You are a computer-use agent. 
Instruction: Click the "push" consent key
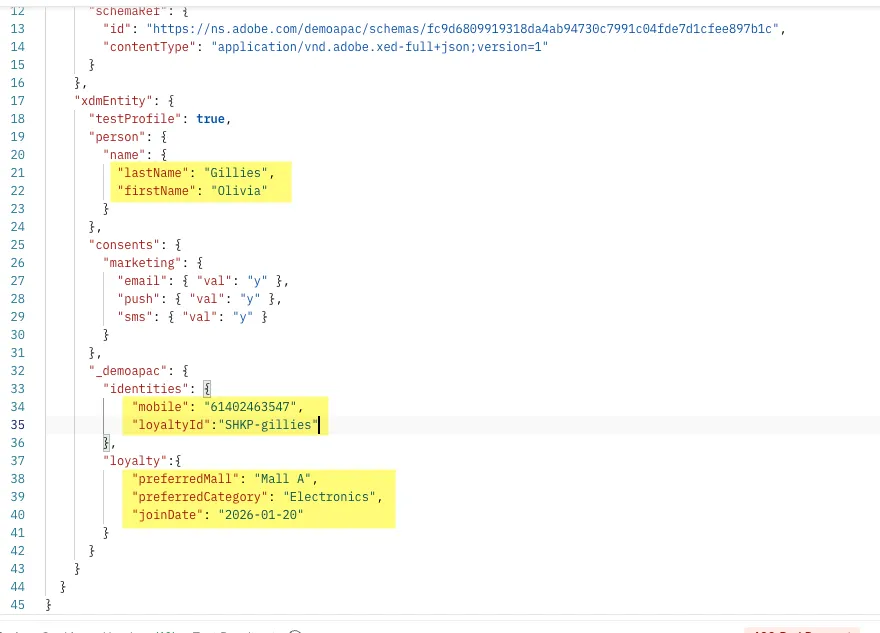tap(139, 299)
